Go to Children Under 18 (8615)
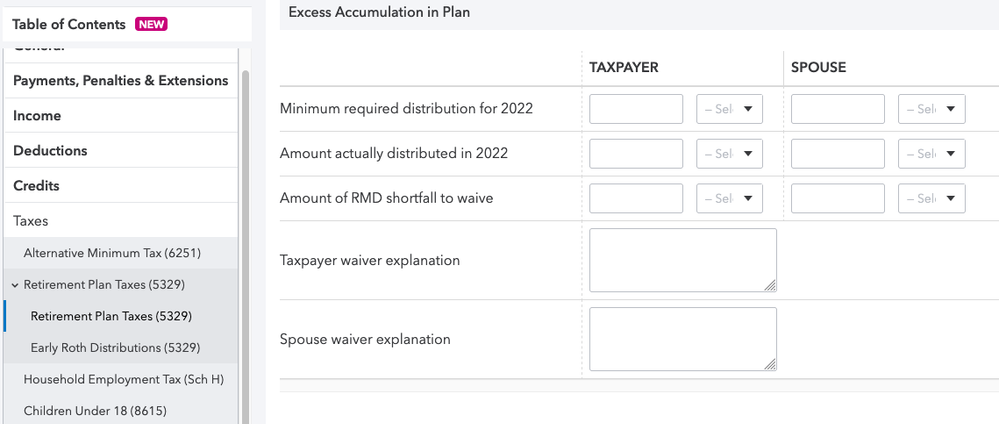 tap(95, 411)
